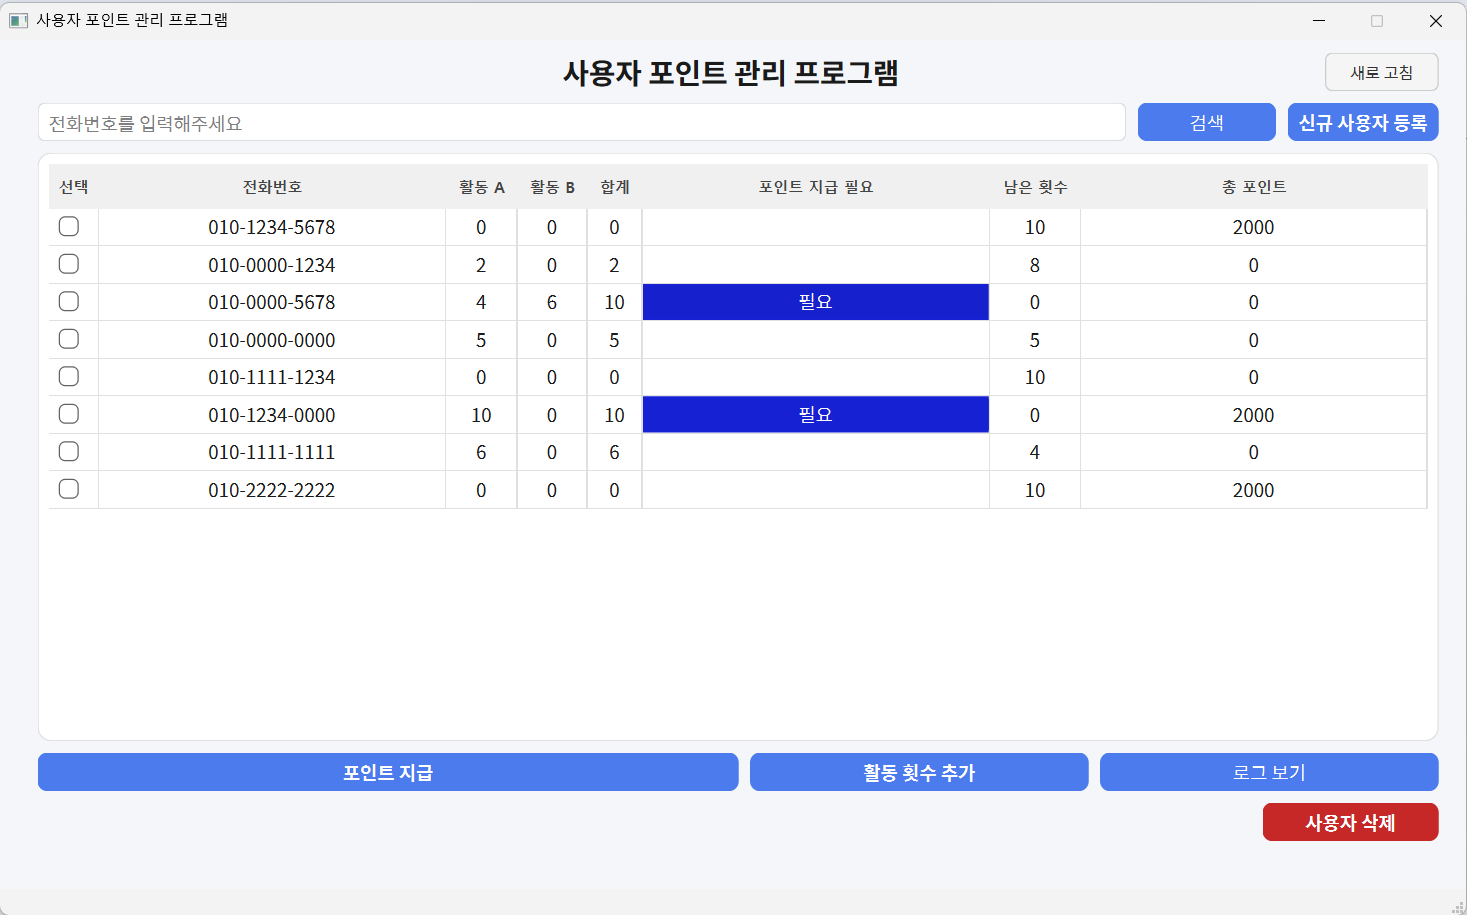Check the row 010-1111-1111 checkbox
The height and width of the screenshot is (915, 1467).
point(69,451)
